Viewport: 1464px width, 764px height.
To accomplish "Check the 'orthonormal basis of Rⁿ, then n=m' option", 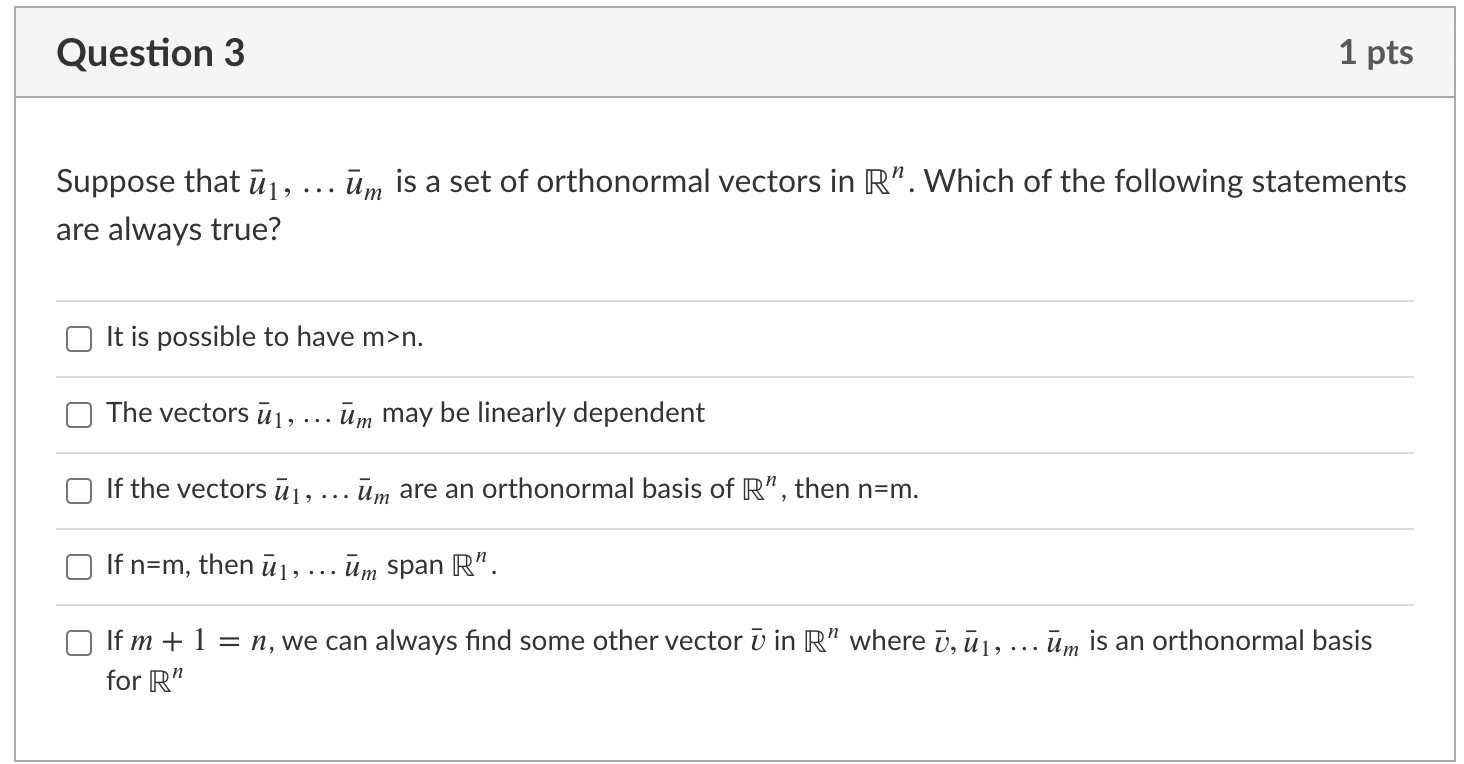I will coord(78,490).
